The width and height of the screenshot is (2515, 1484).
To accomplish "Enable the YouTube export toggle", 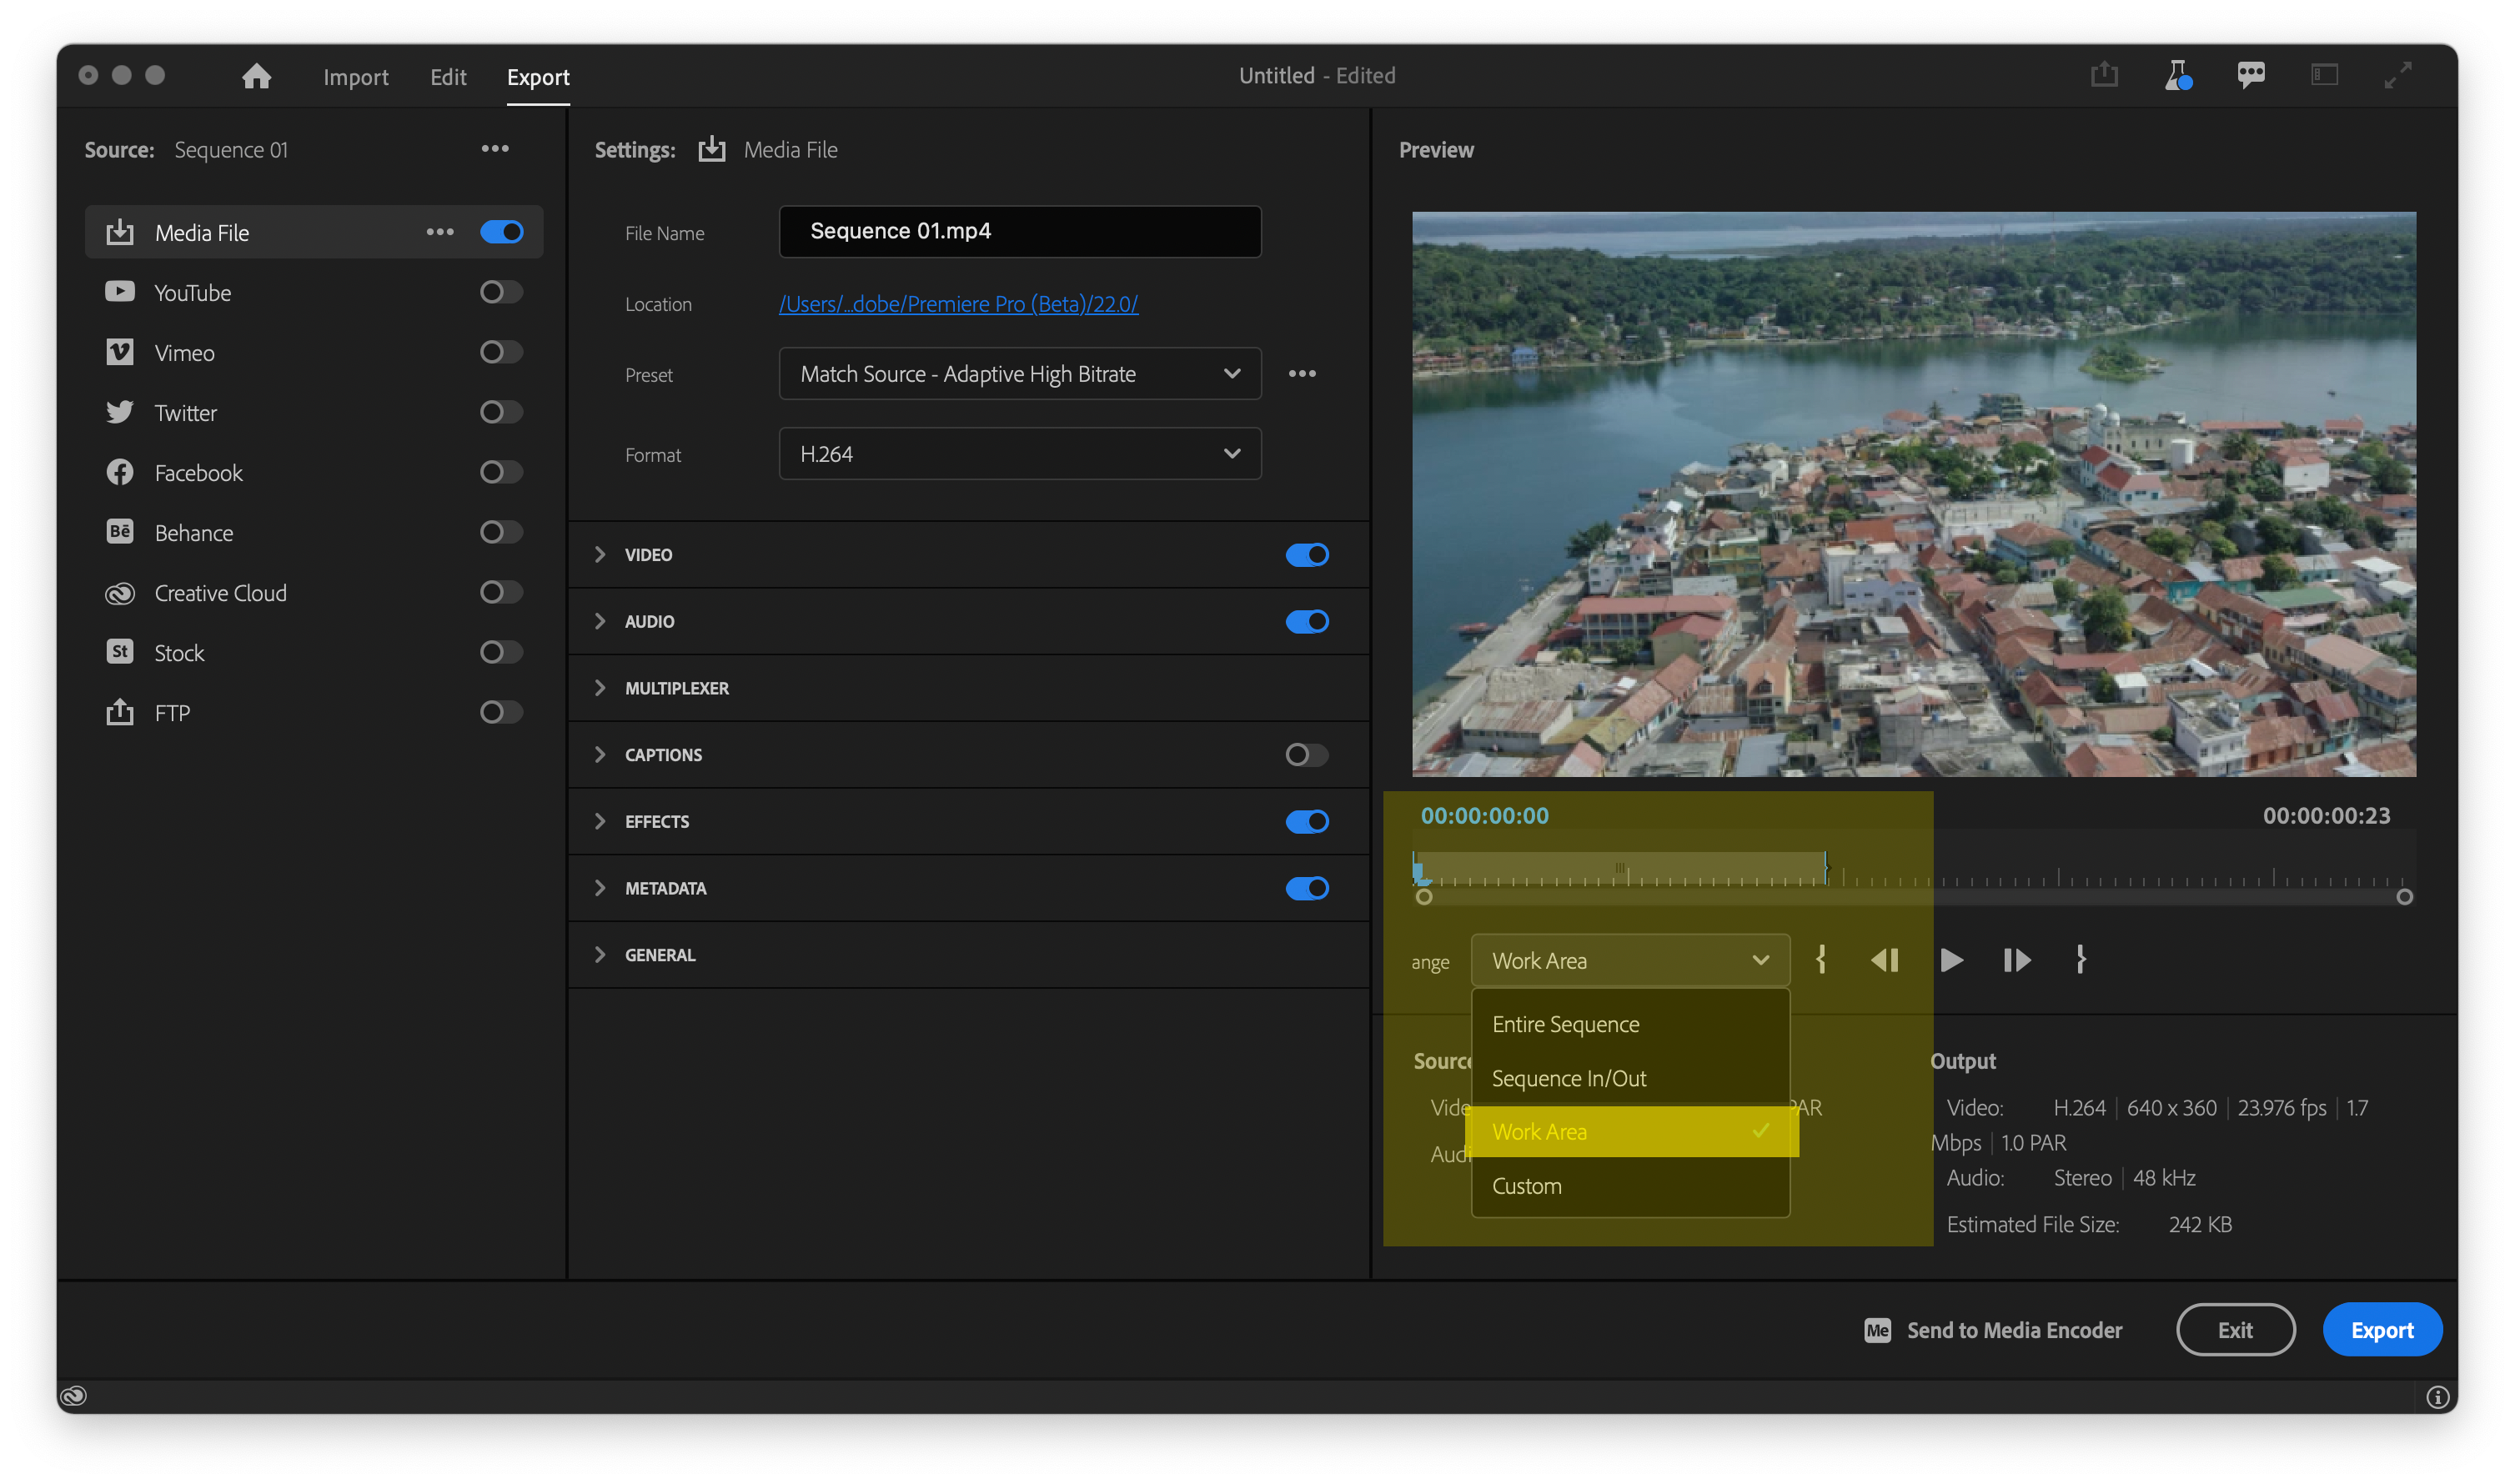I will (501, 292).
